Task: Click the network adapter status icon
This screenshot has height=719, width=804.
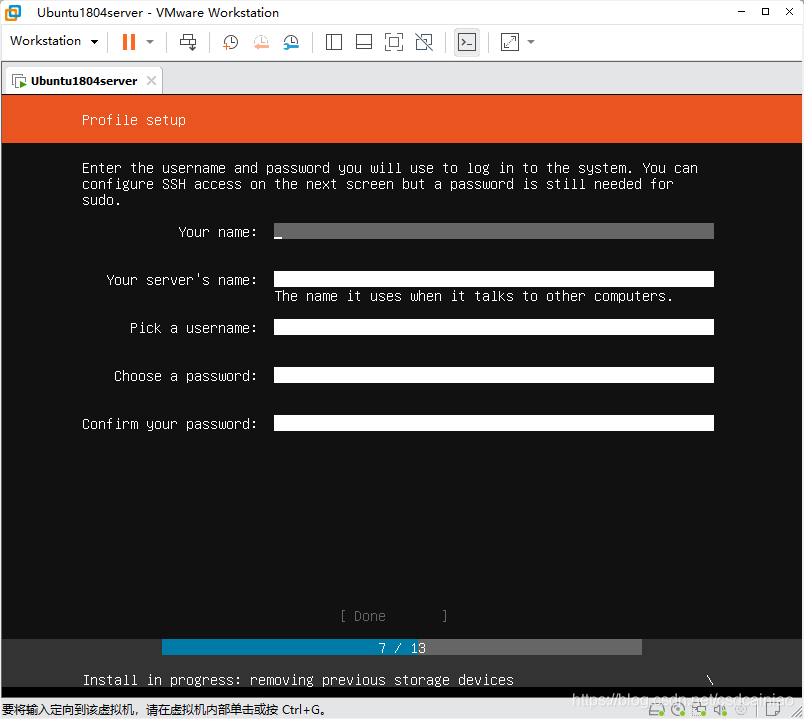Action: click(x=699, y=710)
